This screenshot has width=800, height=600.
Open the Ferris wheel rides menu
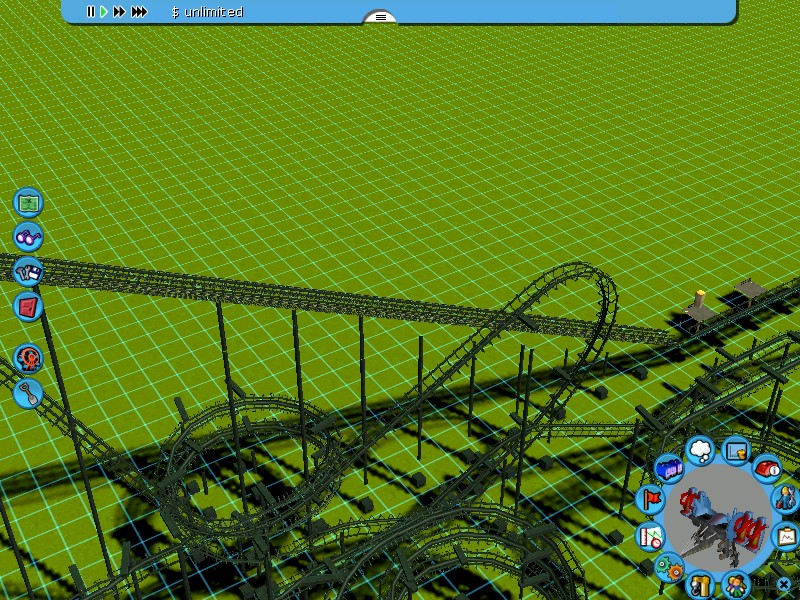click(28, 358)
